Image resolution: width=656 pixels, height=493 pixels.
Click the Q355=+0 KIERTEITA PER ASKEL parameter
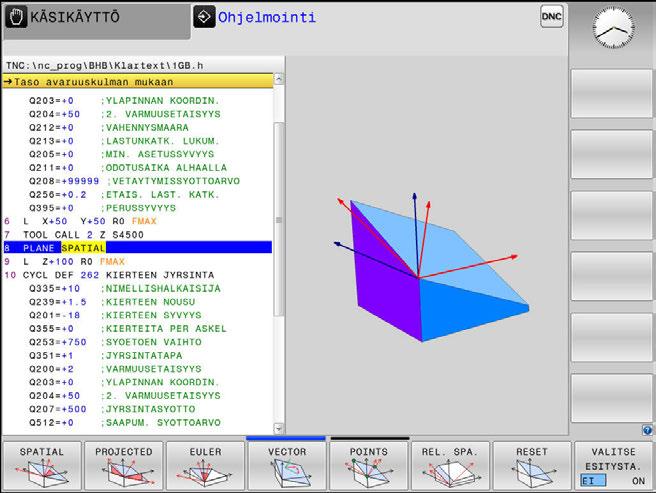click(128, 329)
